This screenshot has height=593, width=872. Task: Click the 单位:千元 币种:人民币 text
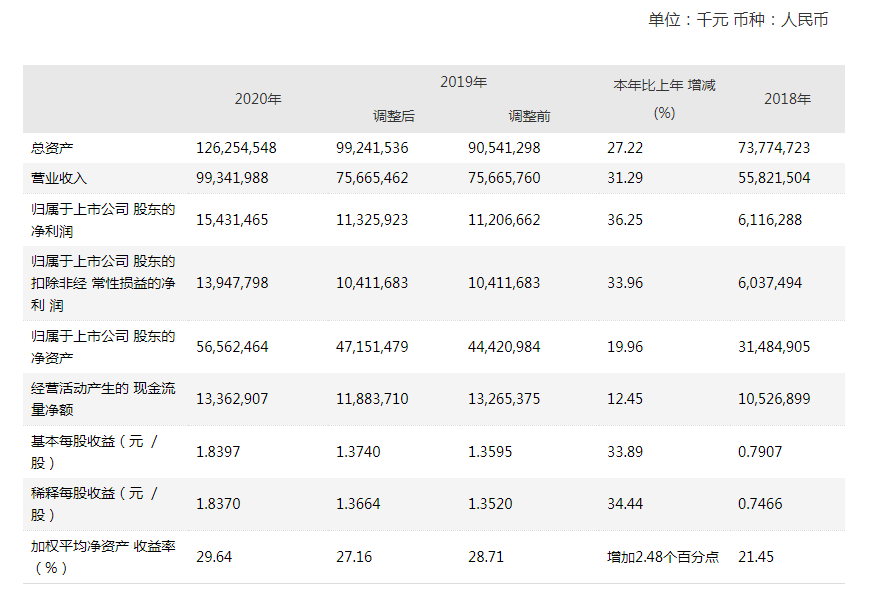click(738, 20)
